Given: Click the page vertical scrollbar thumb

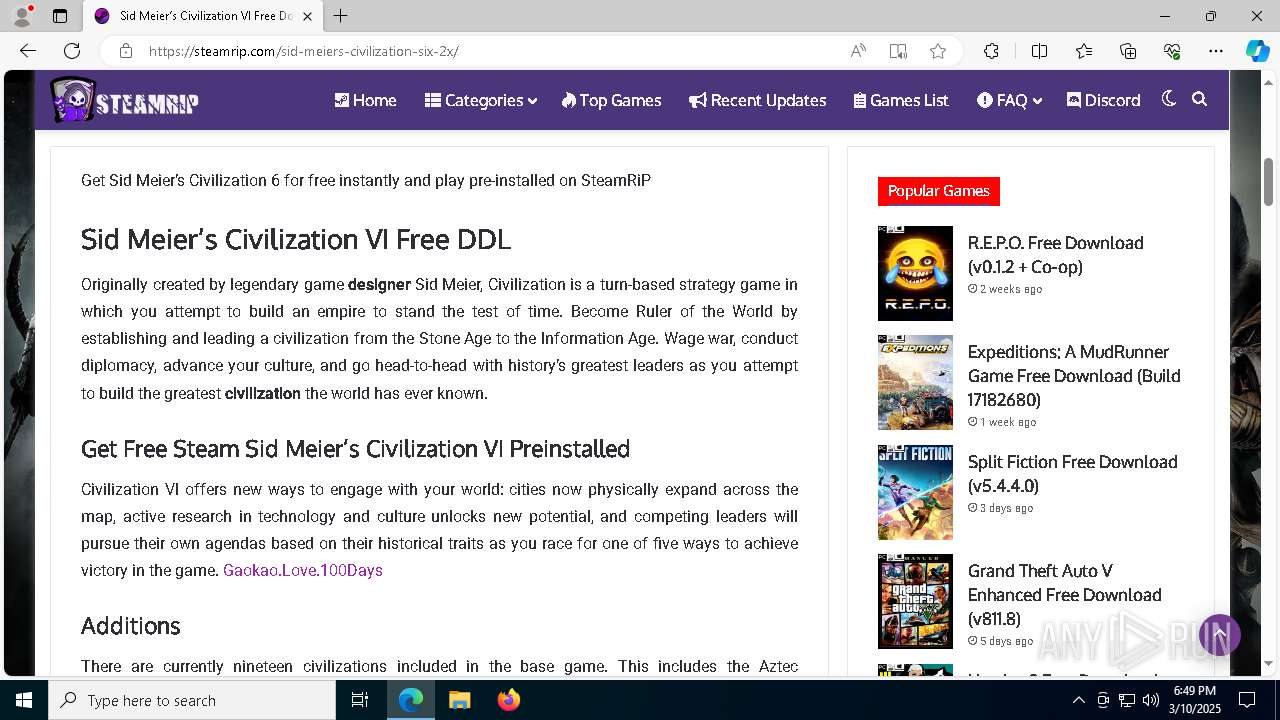Looking at the screenshot, I should (x=1269, y=182).
